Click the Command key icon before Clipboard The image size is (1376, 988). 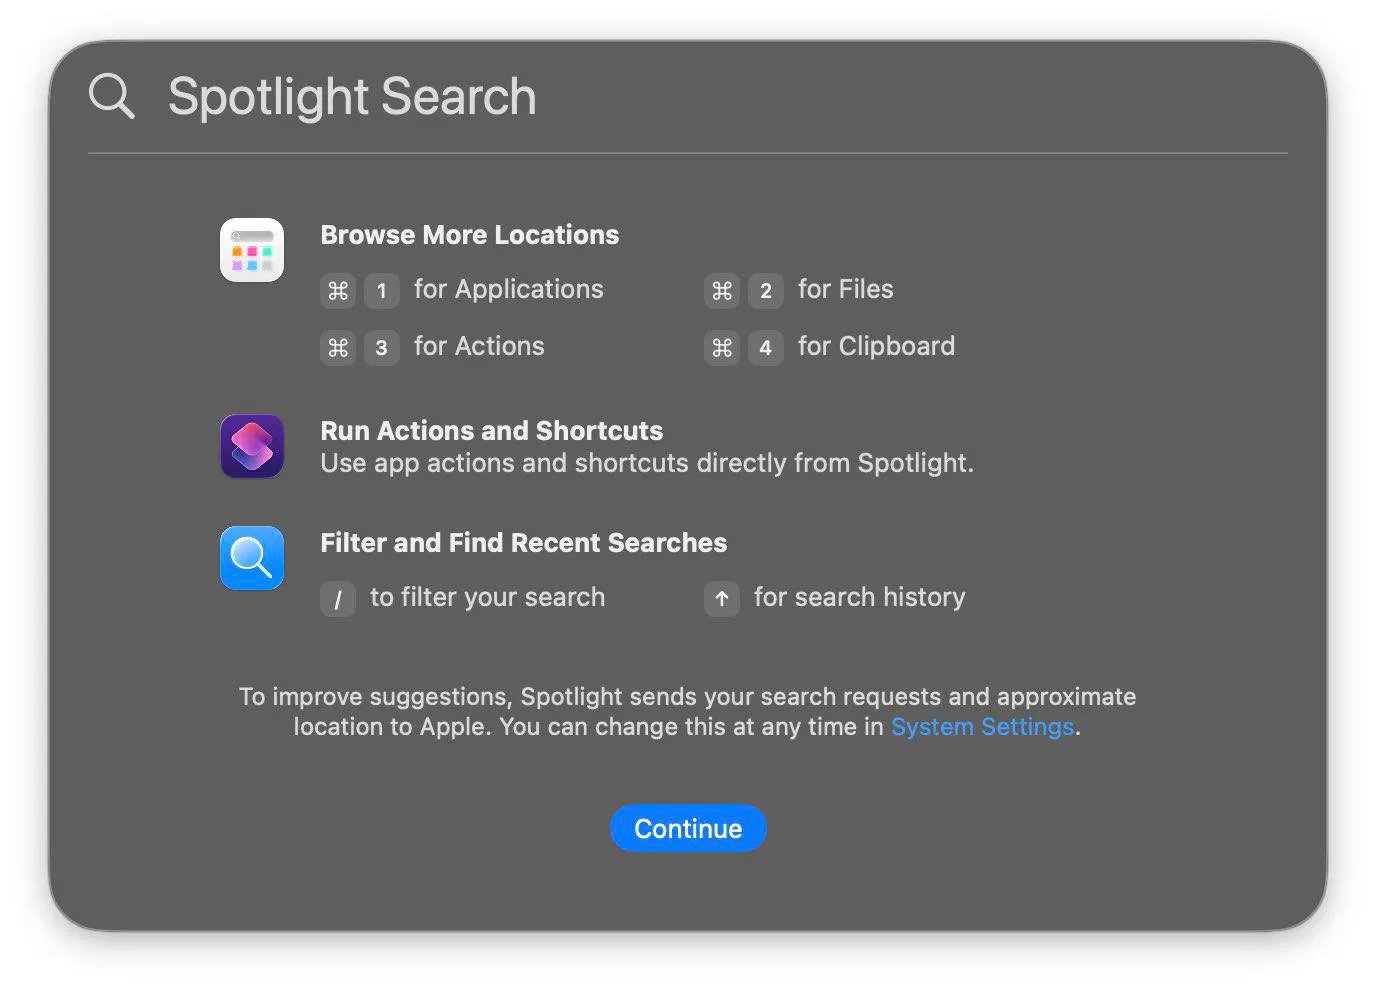(722, 348)
